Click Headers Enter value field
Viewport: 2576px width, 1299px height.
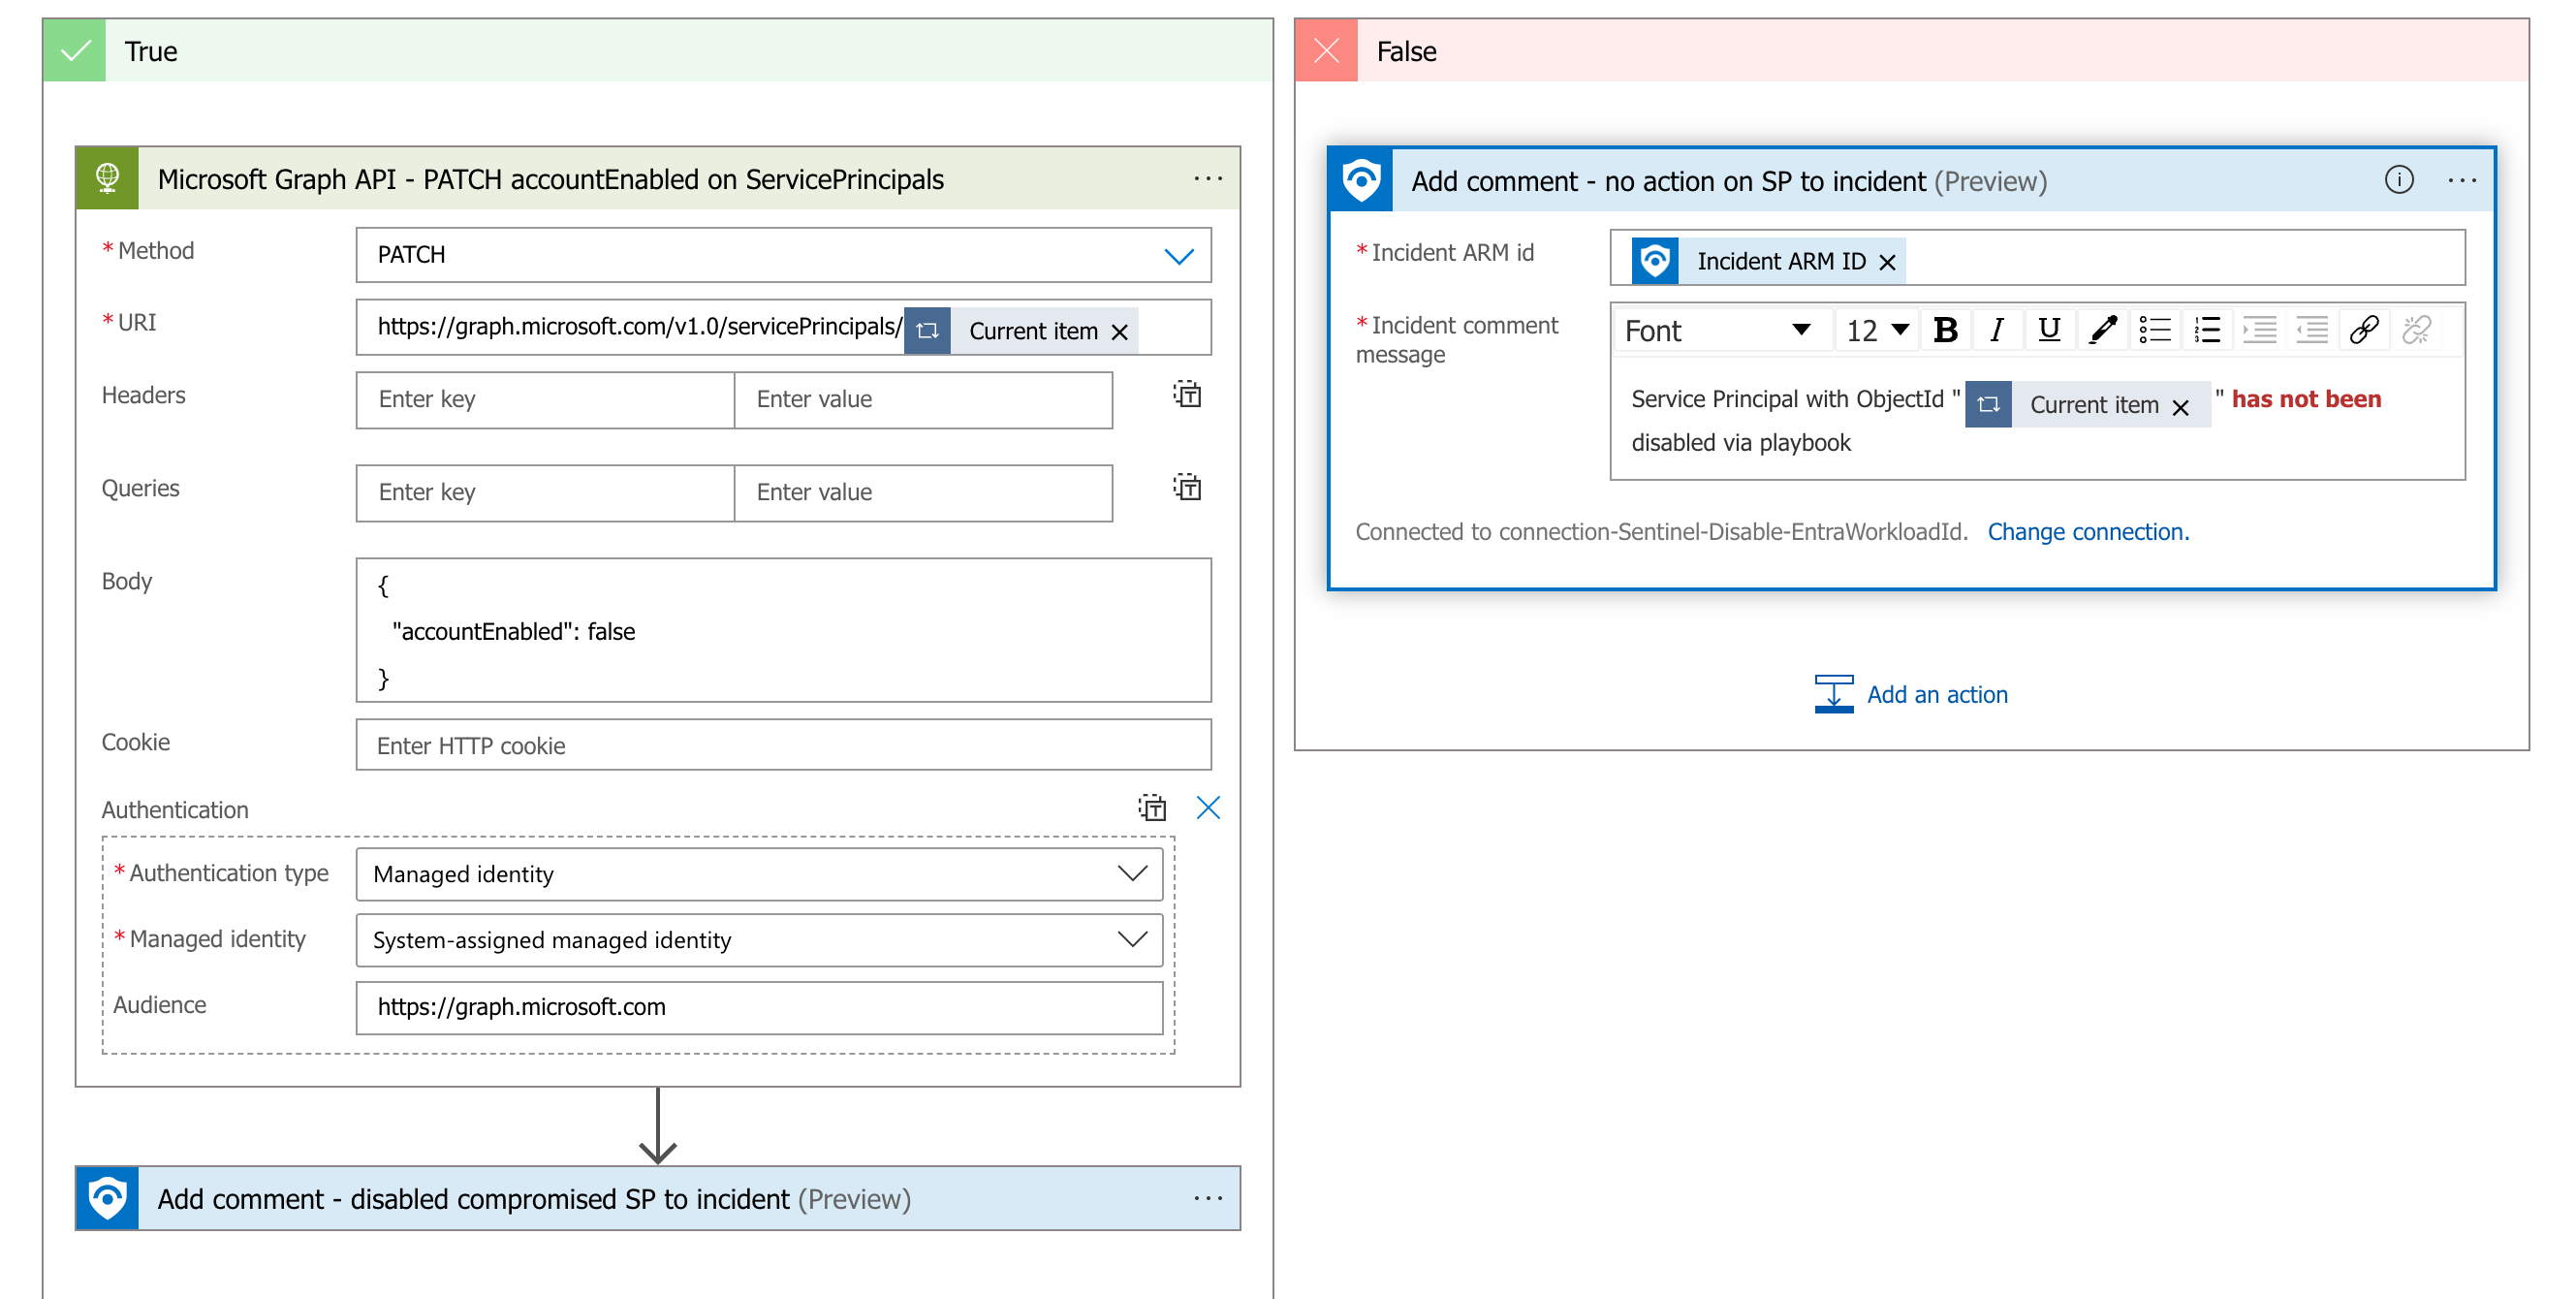point(923,400)
